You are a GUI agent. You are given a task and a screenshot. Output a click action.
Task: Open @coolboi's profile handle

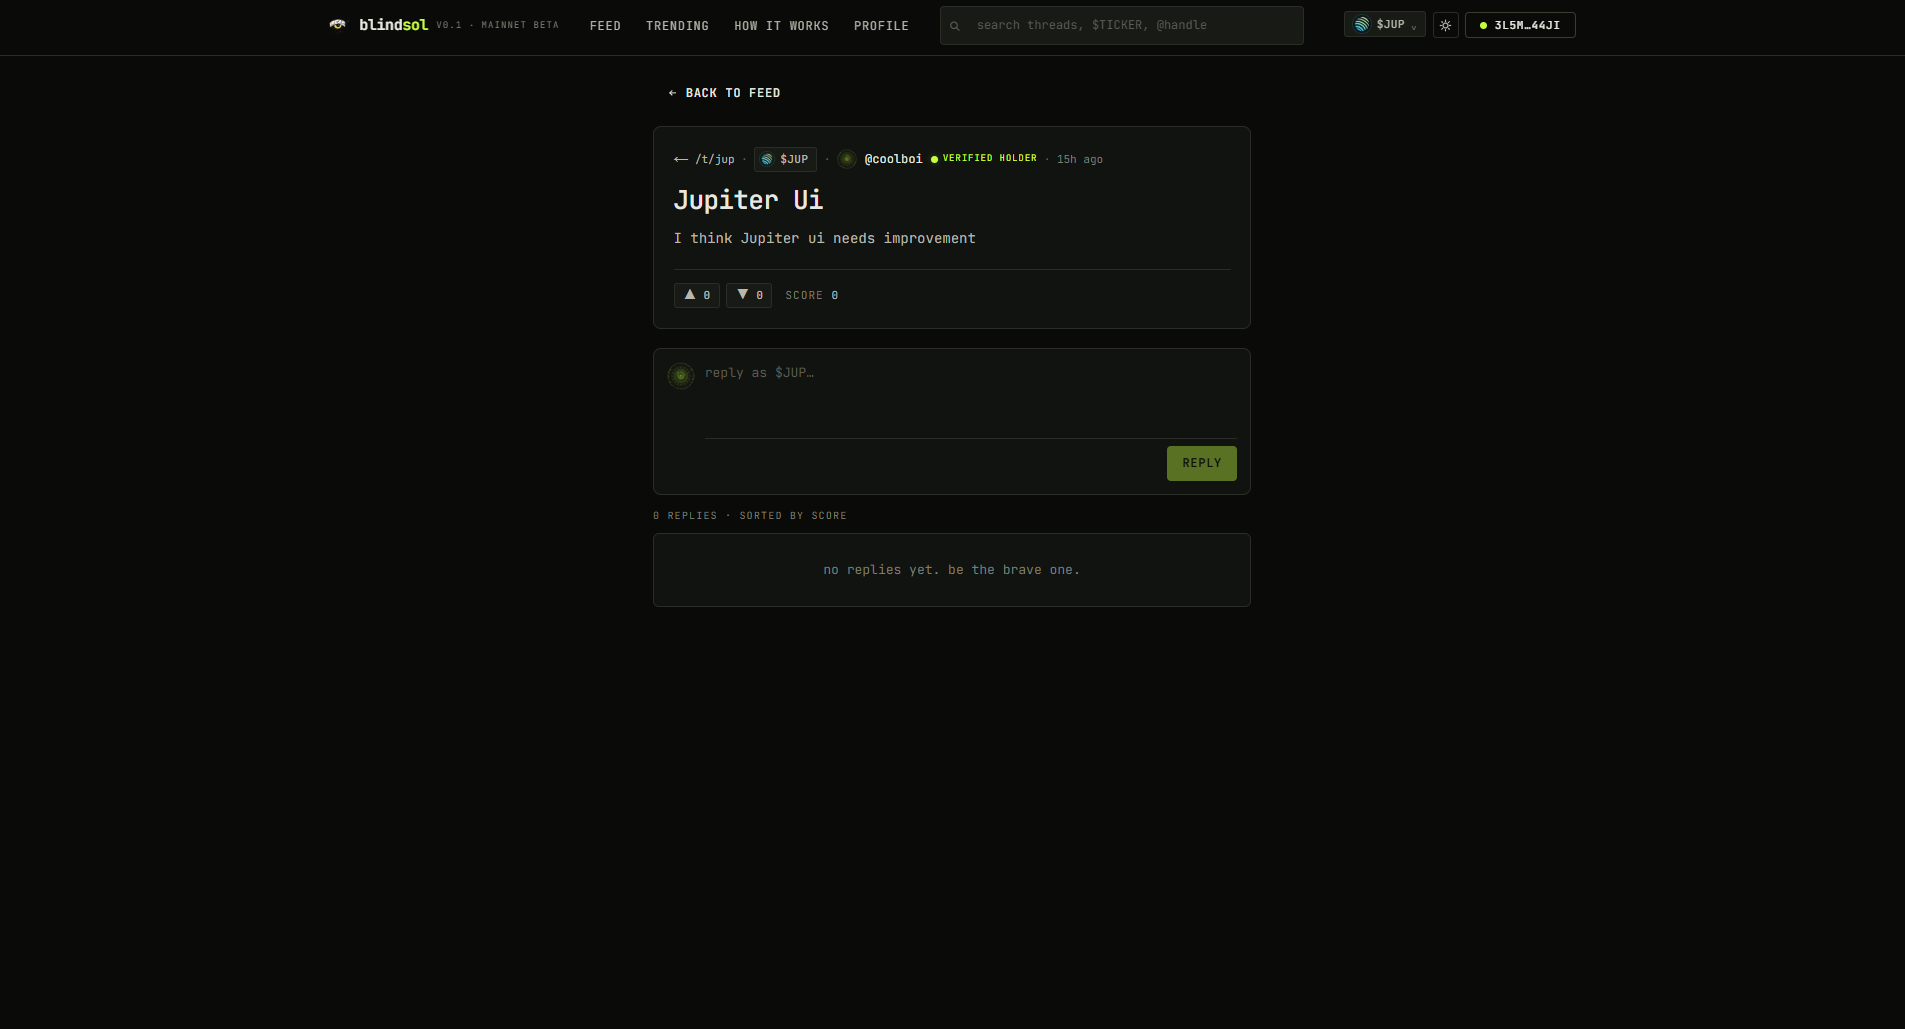(893, 159)
